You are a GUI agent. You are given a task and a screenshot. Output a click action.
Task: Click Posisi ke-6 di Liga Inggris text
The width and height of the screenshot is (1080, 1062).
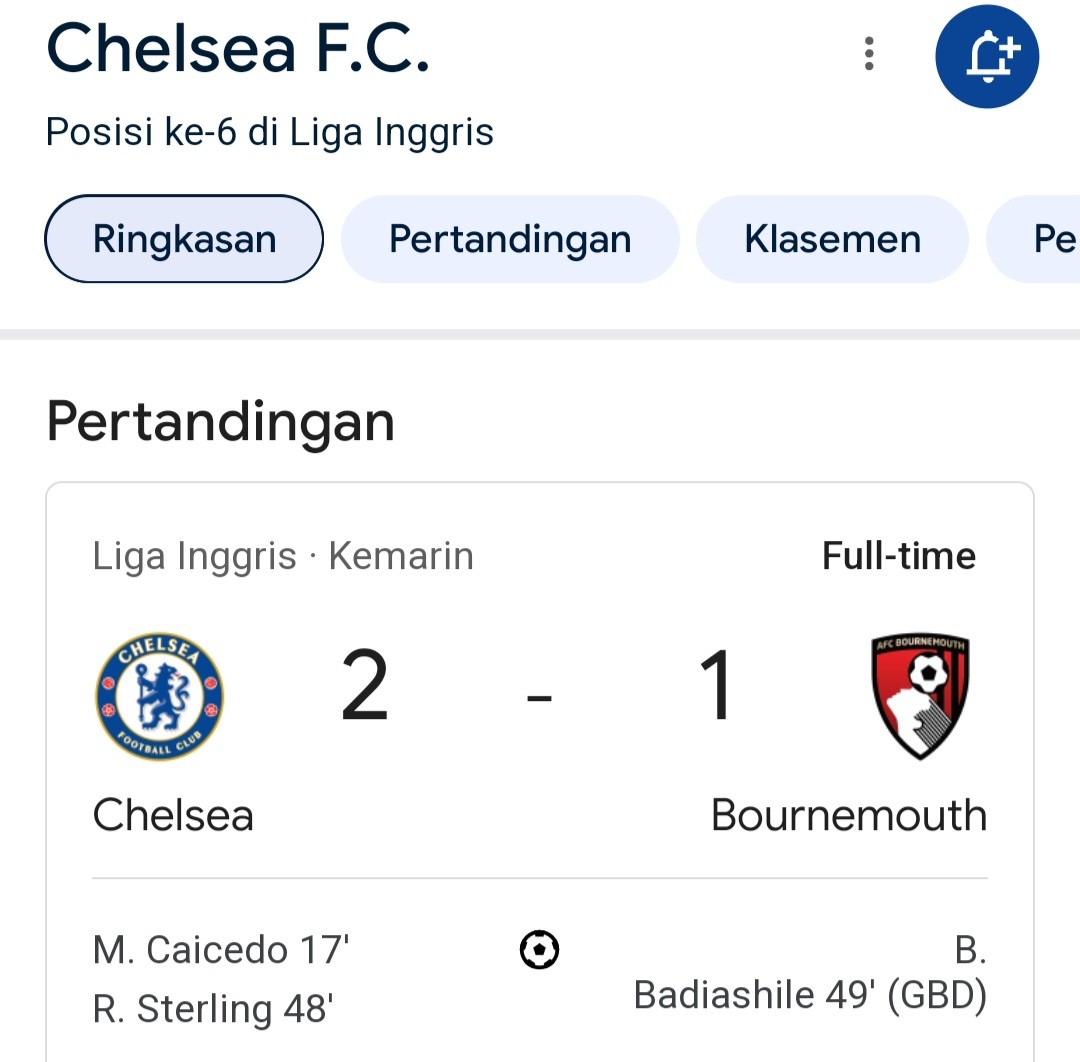(269, 132)
